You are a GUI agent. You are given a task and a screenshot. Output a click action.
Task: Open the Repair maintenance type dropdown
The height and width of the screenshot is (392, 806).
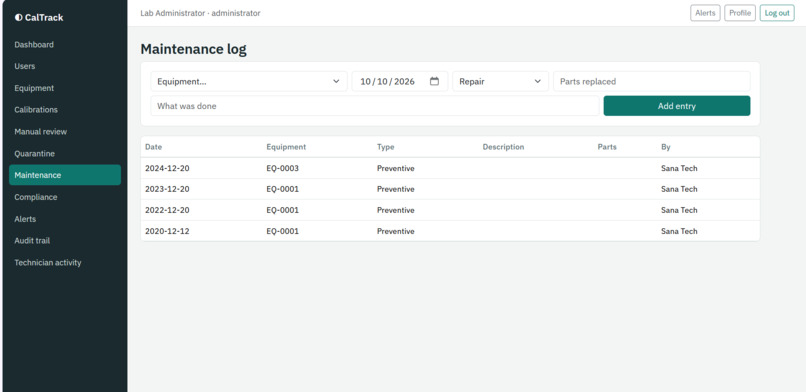click(500, 81)
